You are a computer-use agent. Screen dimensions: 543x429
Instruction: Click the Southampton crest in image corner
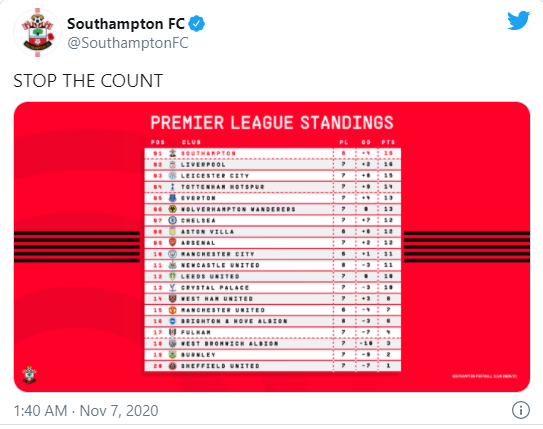[x=29, y=375]
